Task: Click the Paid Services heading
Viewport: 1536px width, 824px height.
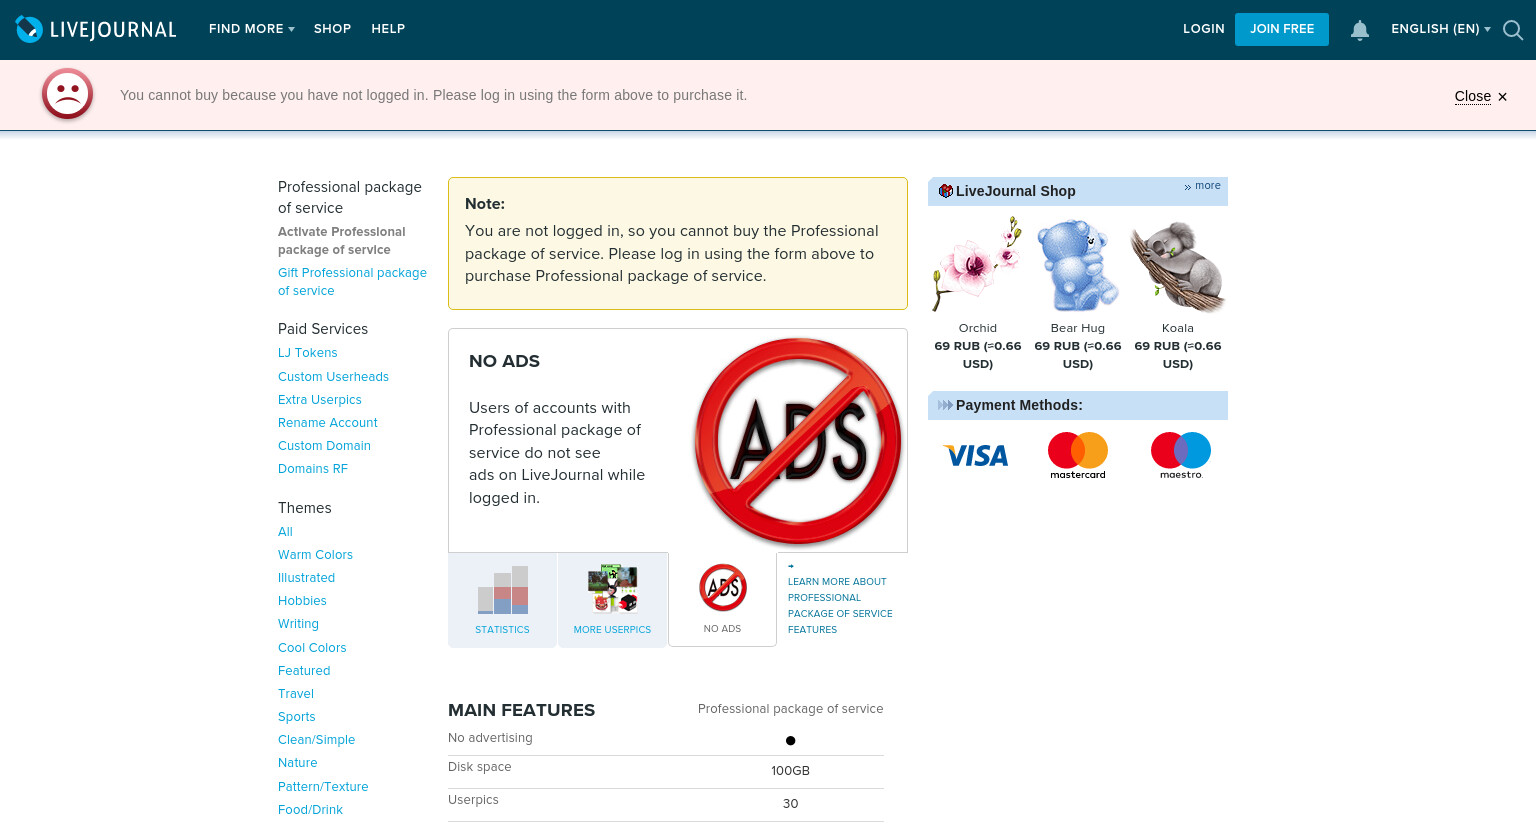Action: [323, 329]
